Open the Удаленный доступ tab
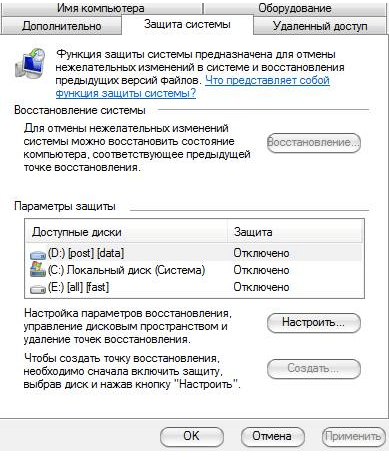 (320, 26)
